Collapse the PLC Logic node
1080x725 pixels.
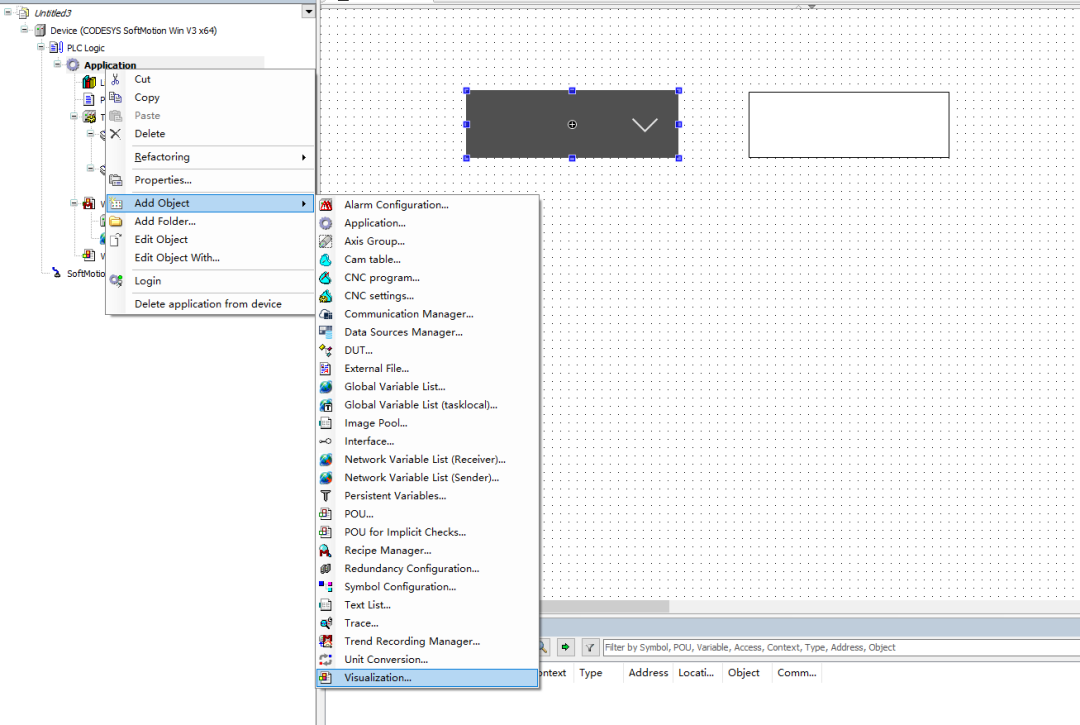coord(41,47)
